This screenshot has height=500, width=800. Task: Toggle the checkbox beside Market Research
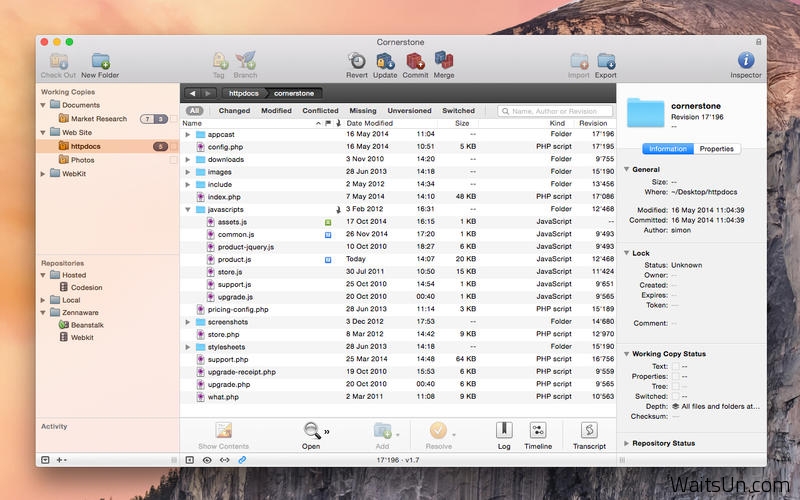point(173,119)
